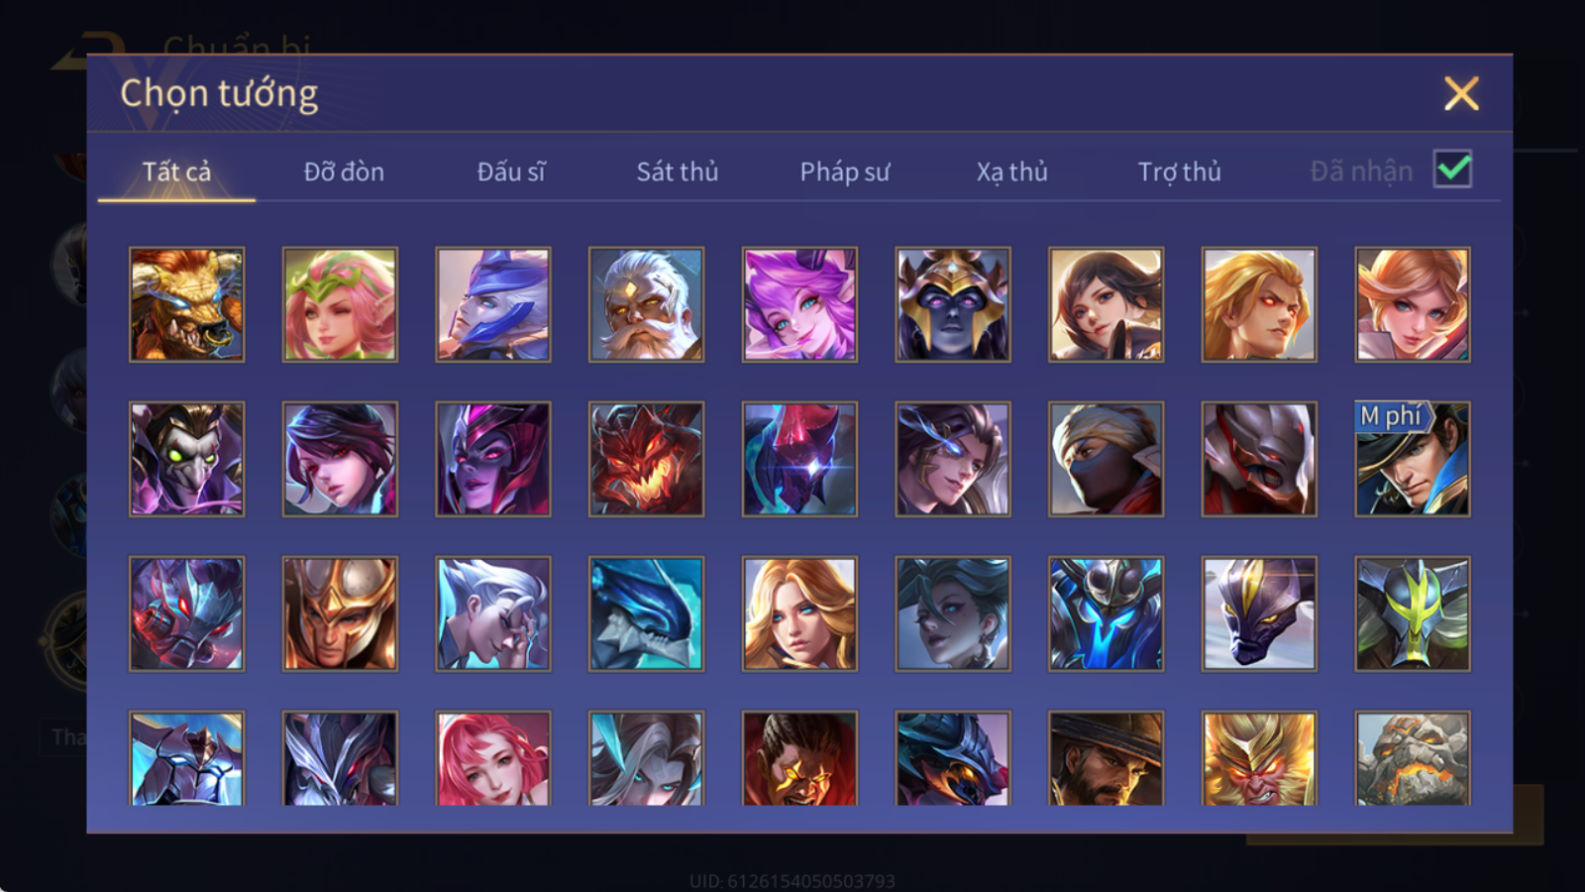Select the 'Tất cả' tab
The height and width of the screenshot is (892, 1585).
click(177, 172)
